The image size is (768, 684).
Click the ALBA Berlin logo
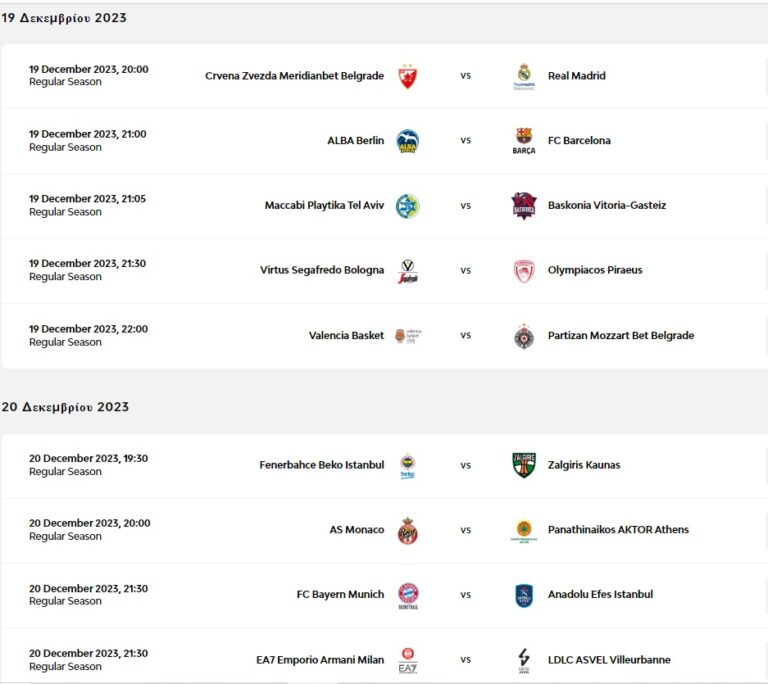(x=407, y=141)
